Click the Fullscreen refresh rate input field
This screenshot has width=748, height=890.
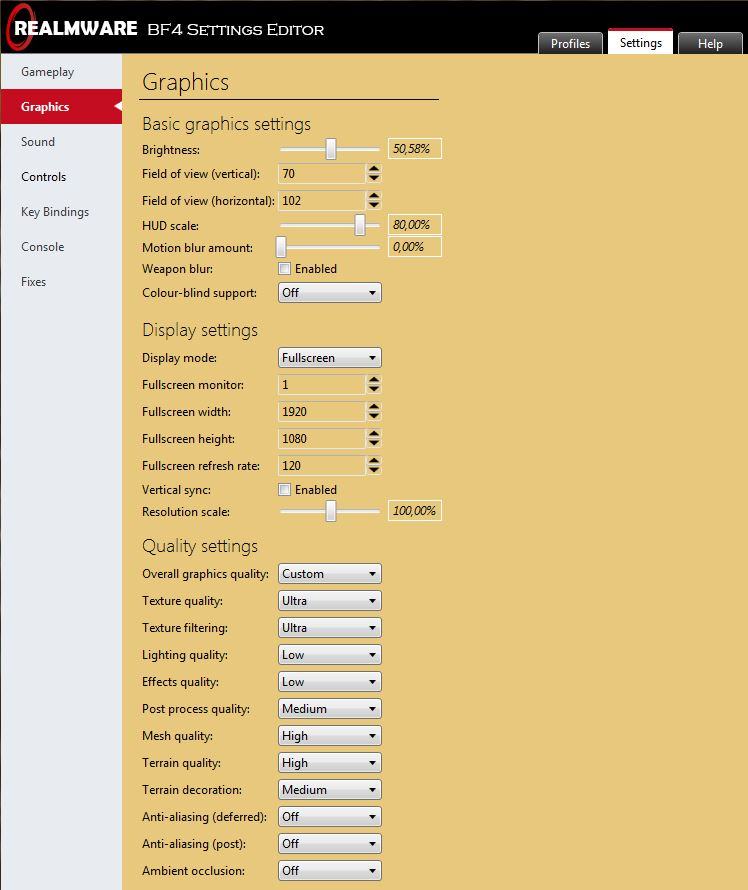coord(321,465)
